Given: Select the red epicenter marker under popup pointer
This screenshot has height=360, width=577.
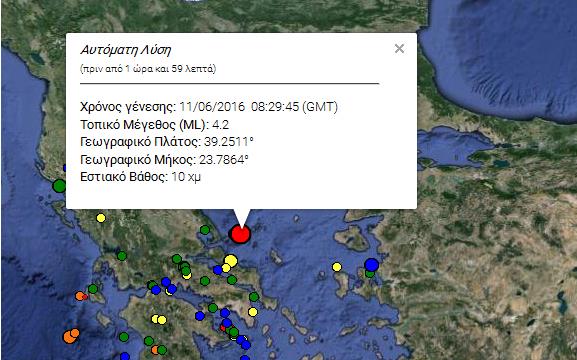Looking at the screenshot, I should click(x=240, y=234).
